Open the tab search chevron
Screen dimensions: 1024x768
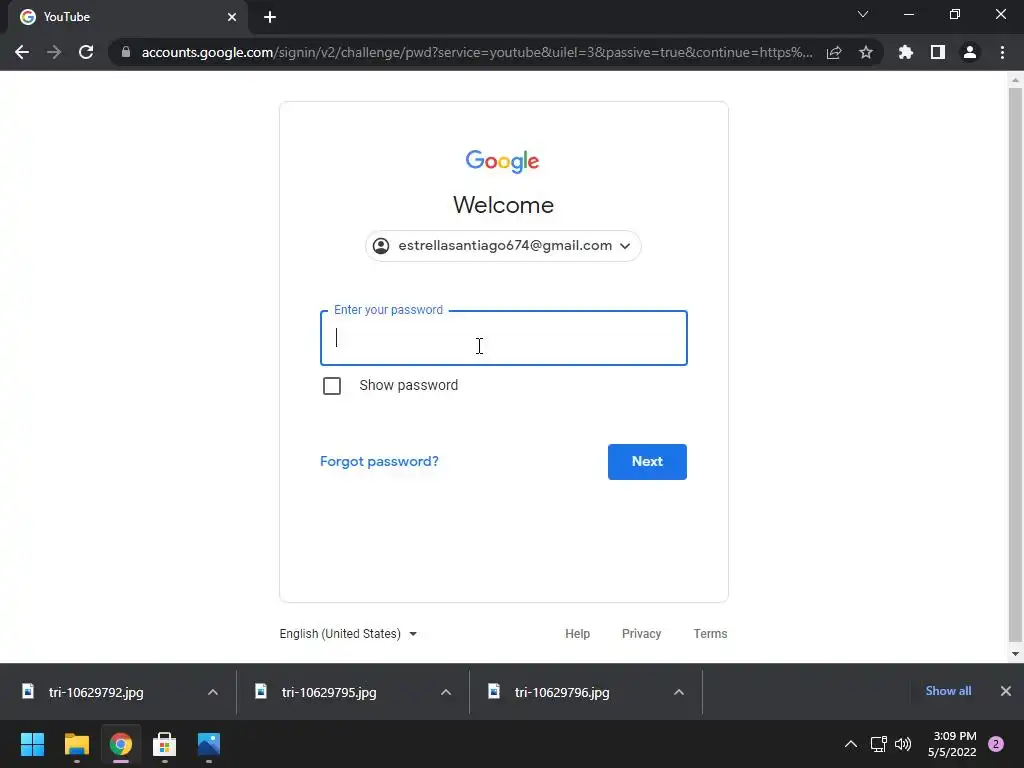point(863,14)
